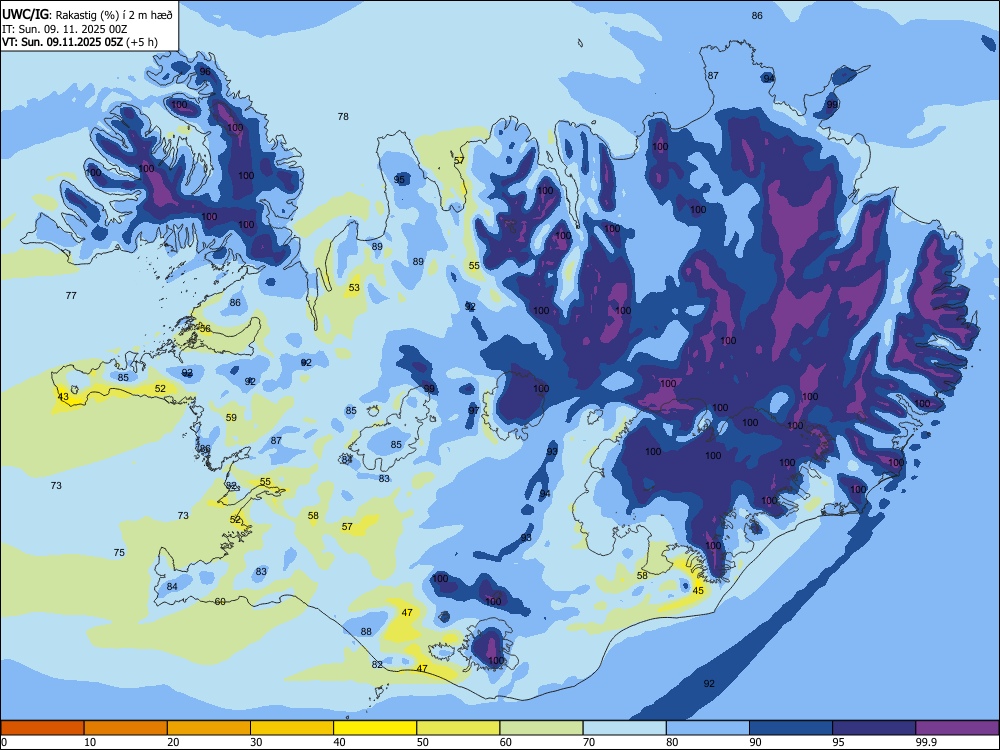Click the humidity value 95 on the northern peninsula

399,179
